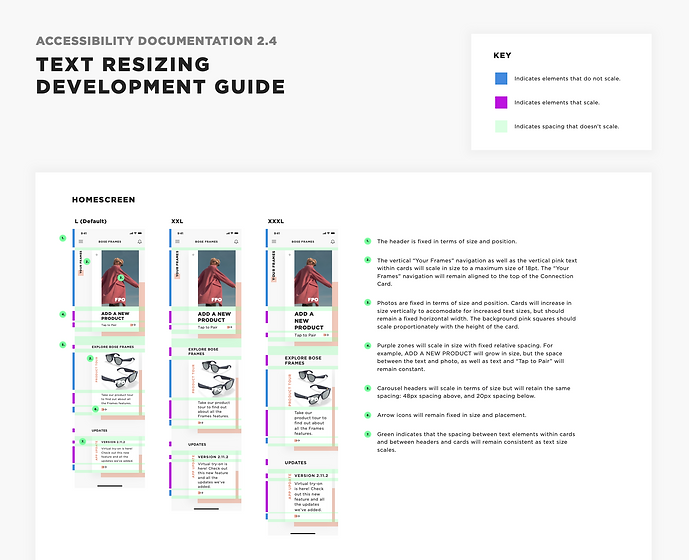Click the 'XXL' size label
This screenshot has height=560, width=689.
[177, 221]
